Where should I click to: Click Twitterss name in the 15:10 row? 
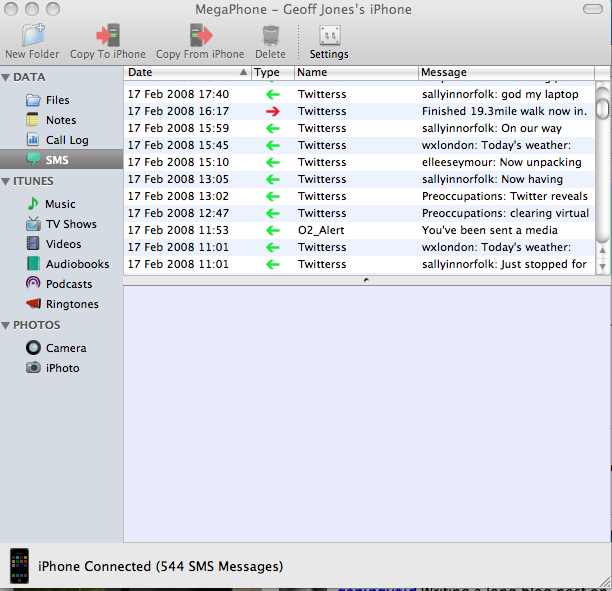(x=322, y=162)
